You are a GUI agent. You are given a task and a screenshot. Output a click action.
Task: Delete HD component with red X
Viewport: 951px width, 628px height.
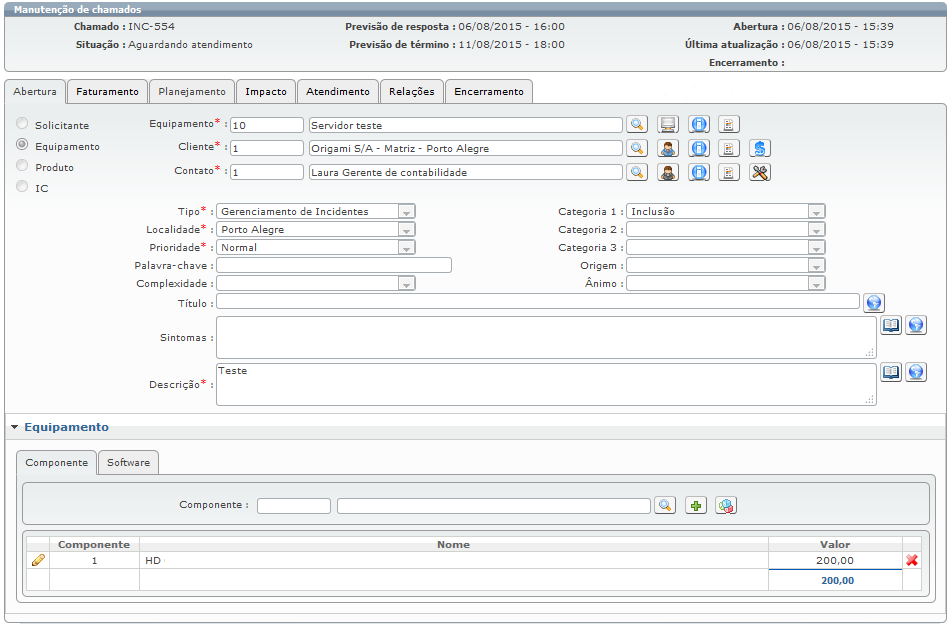click(912, 560)
